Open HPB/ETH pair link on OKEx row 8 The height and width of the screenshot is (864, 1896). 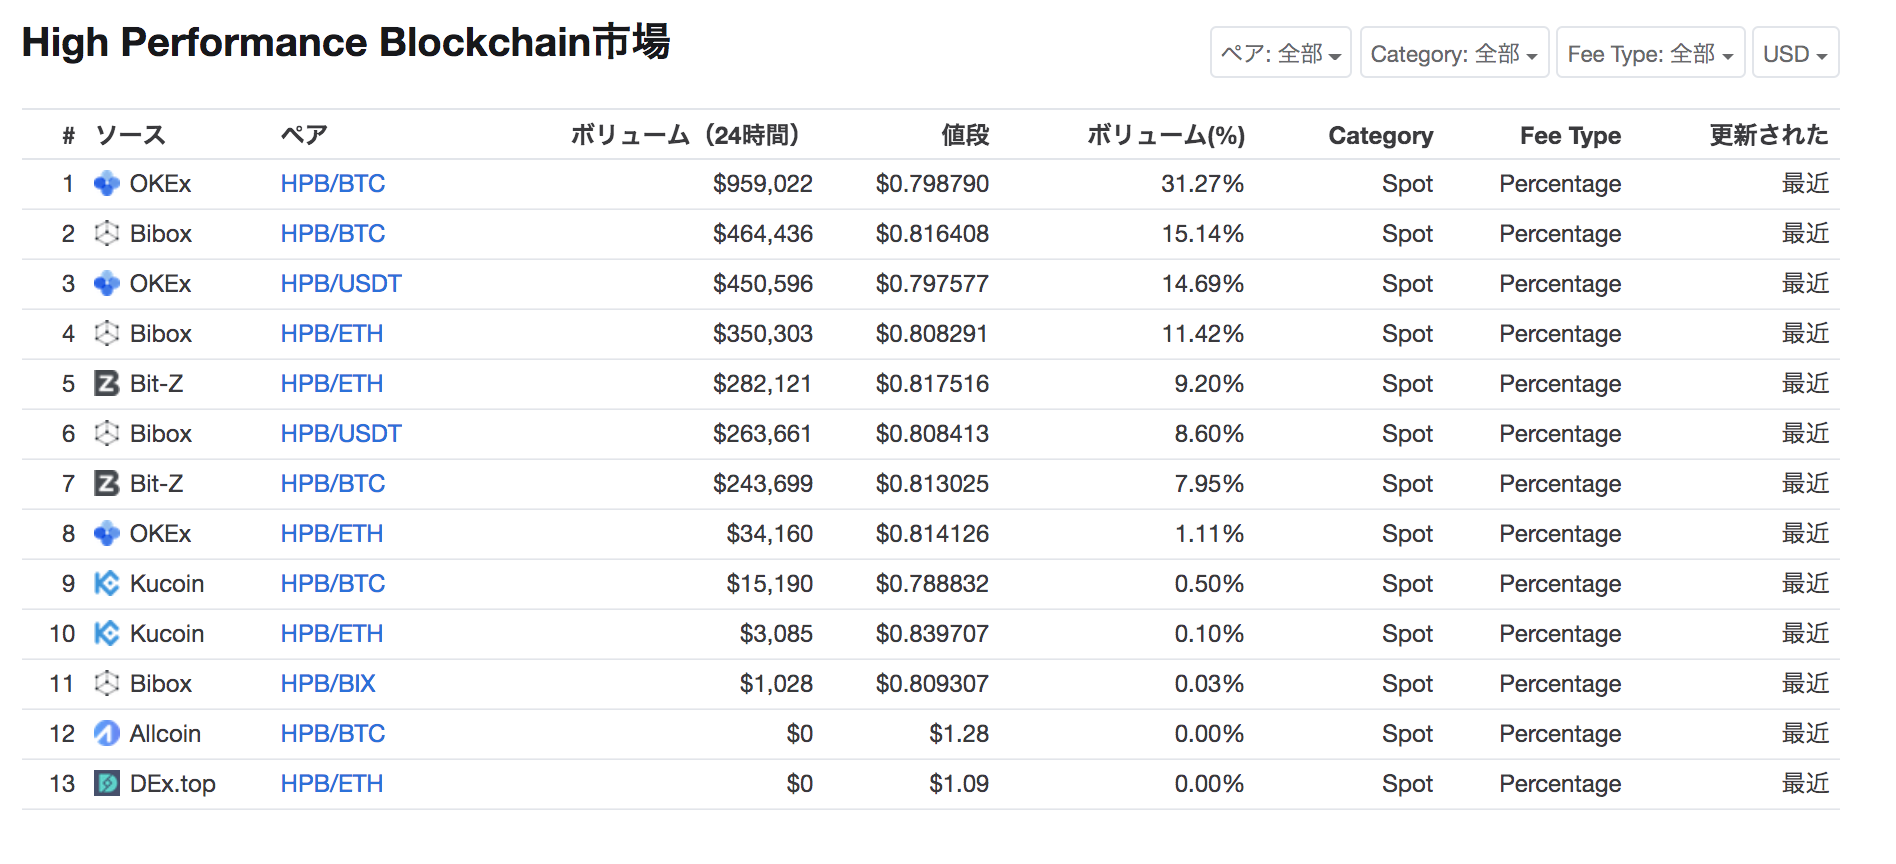(331, 534)
